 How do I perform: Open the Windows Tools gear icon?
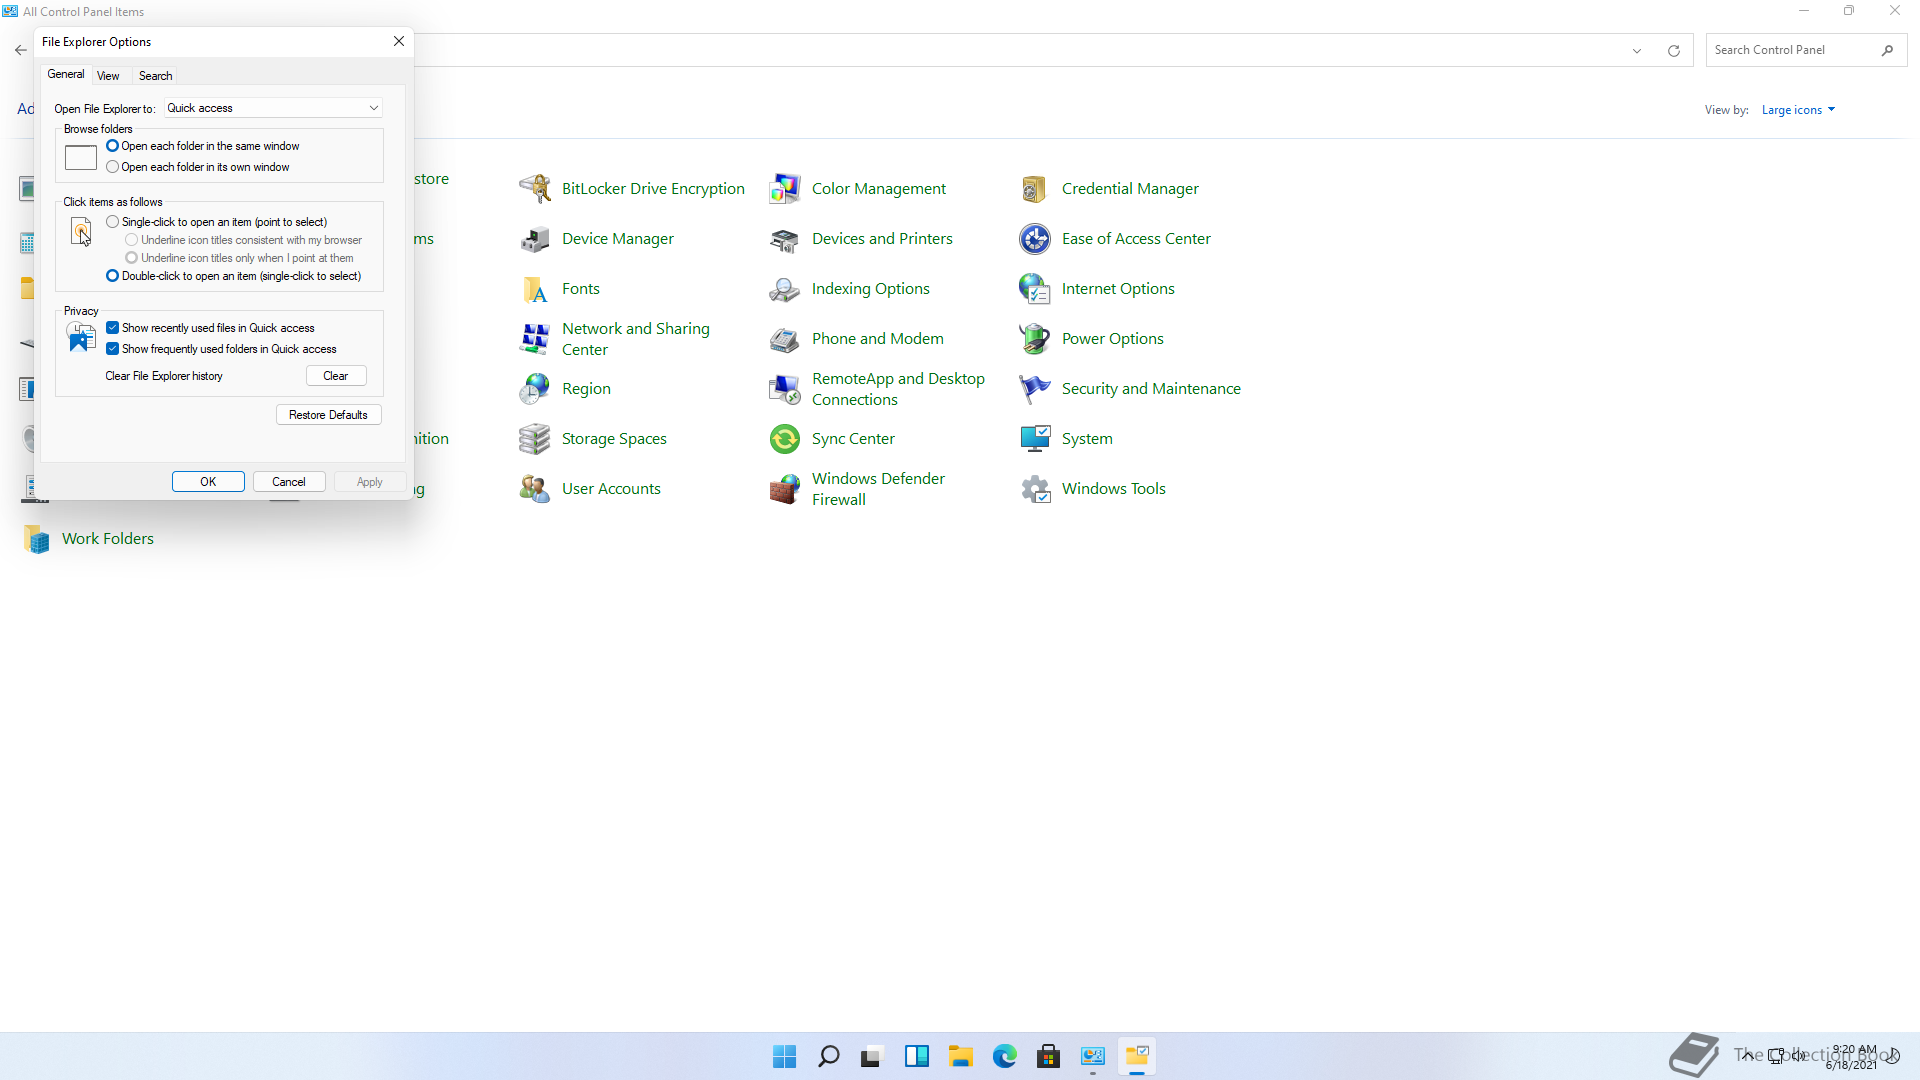tap(1035, 488)
